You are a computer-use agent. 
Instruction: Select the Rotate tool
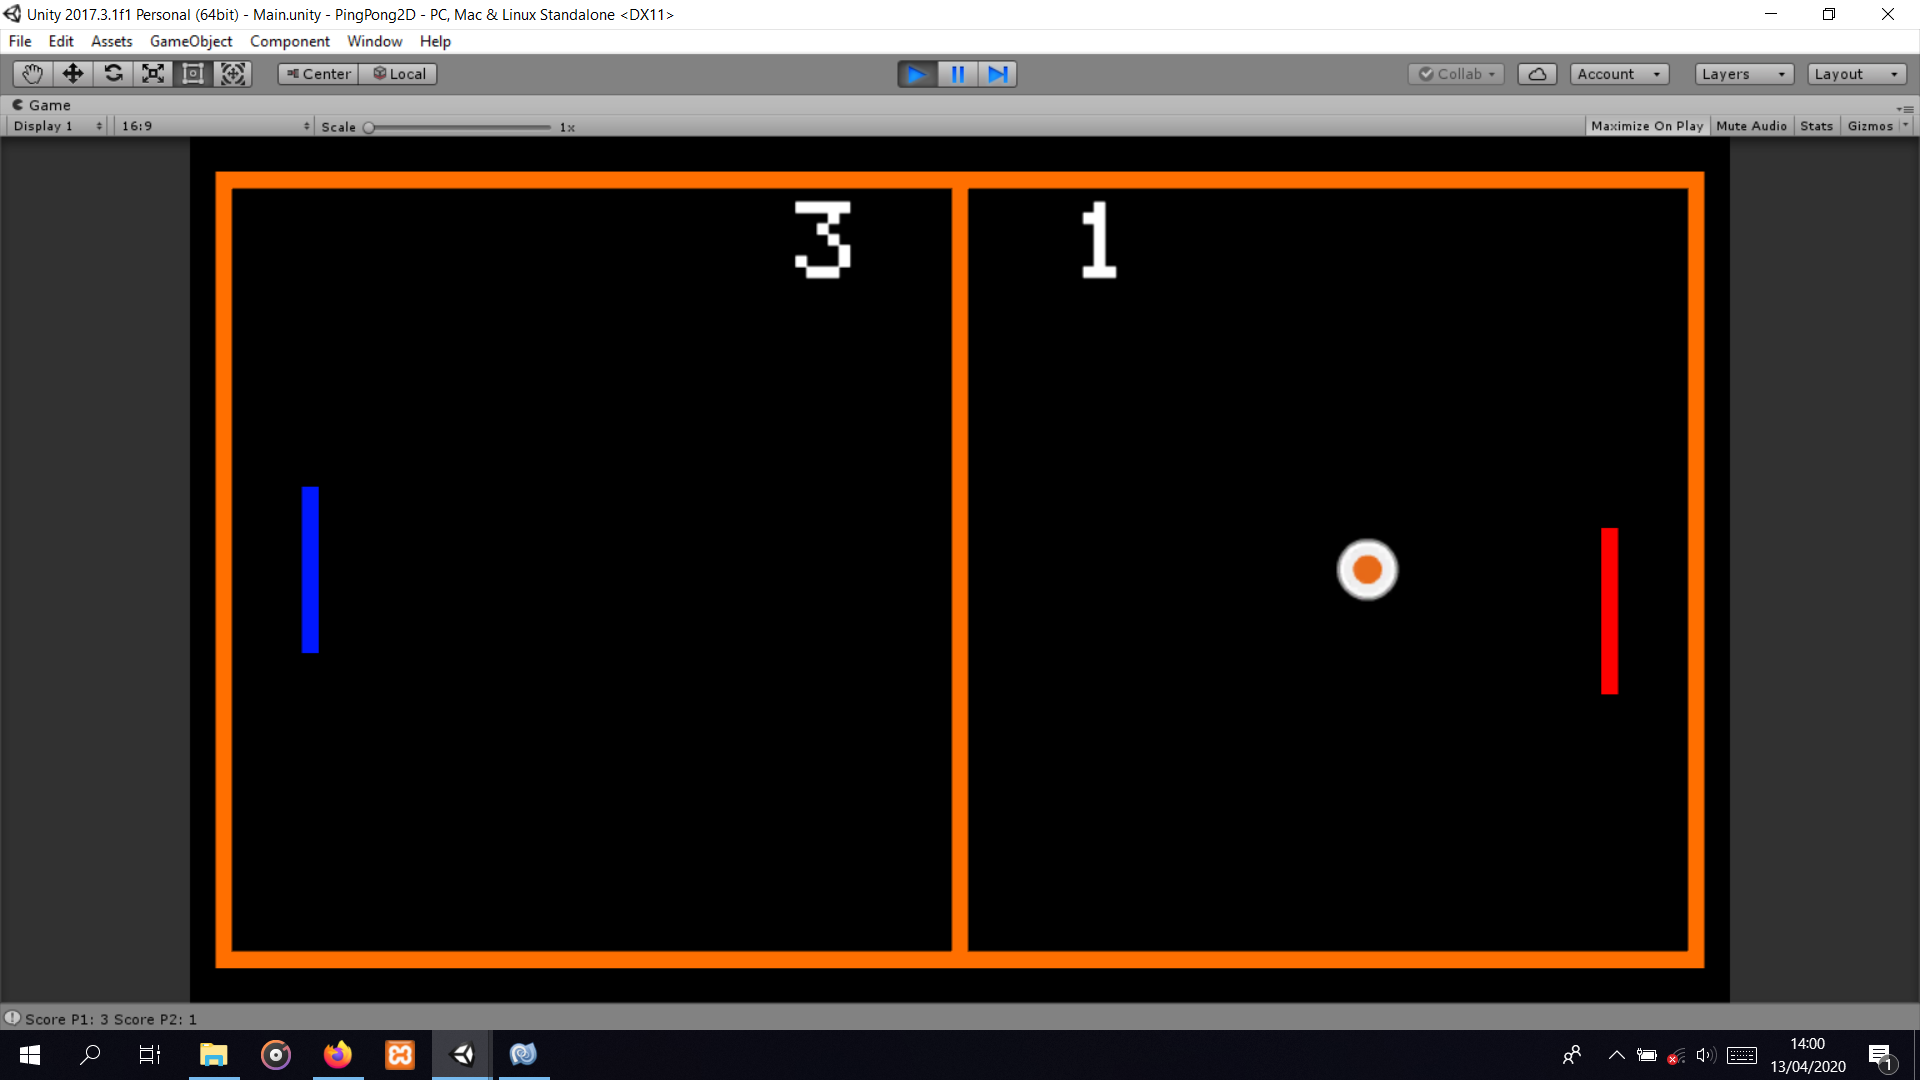(113, 73)
